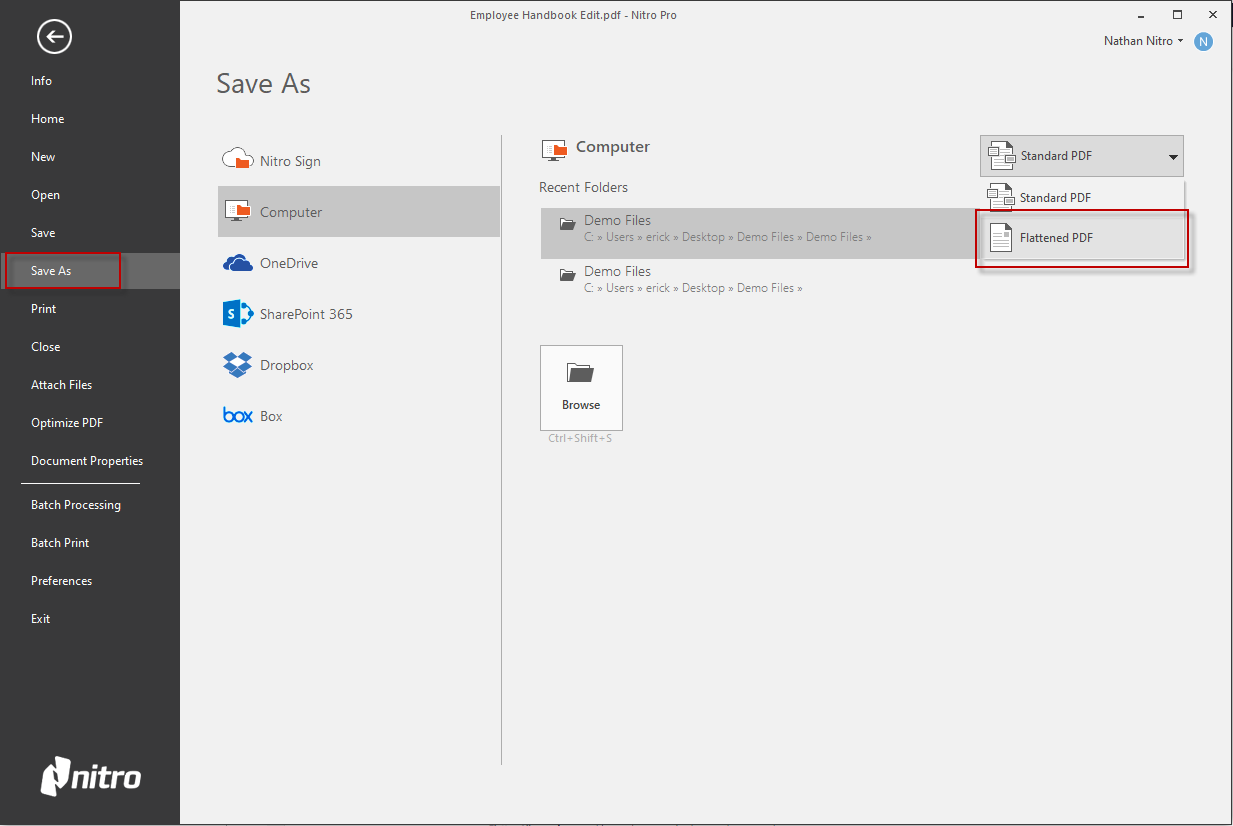Click the back arrow circle icon
This screenshot has height=826, width=1233.
[54, 37]
